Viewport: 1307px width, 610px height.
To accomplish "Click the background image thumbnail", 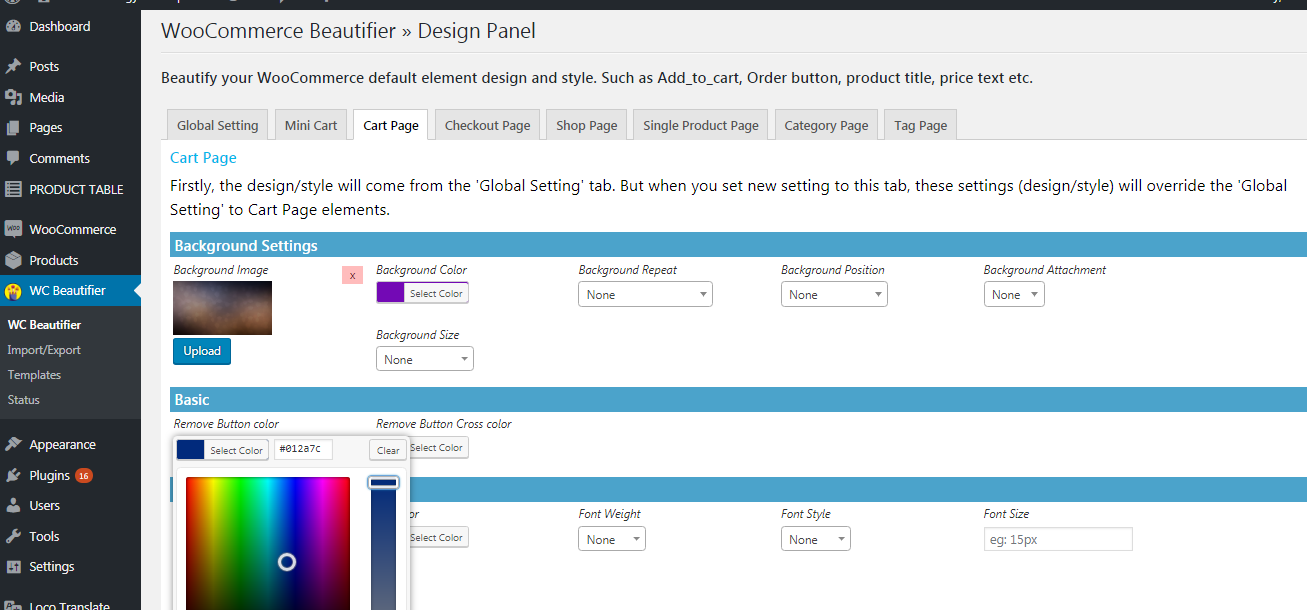I will pyautogui.click(x=222, y=308).
